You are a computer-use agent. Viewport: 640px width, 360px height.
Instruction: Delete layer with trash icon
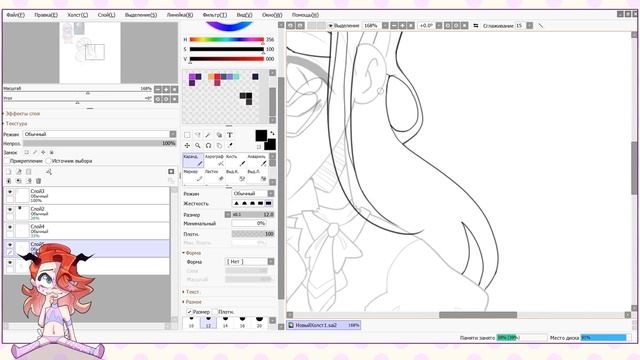click(38, 181)
